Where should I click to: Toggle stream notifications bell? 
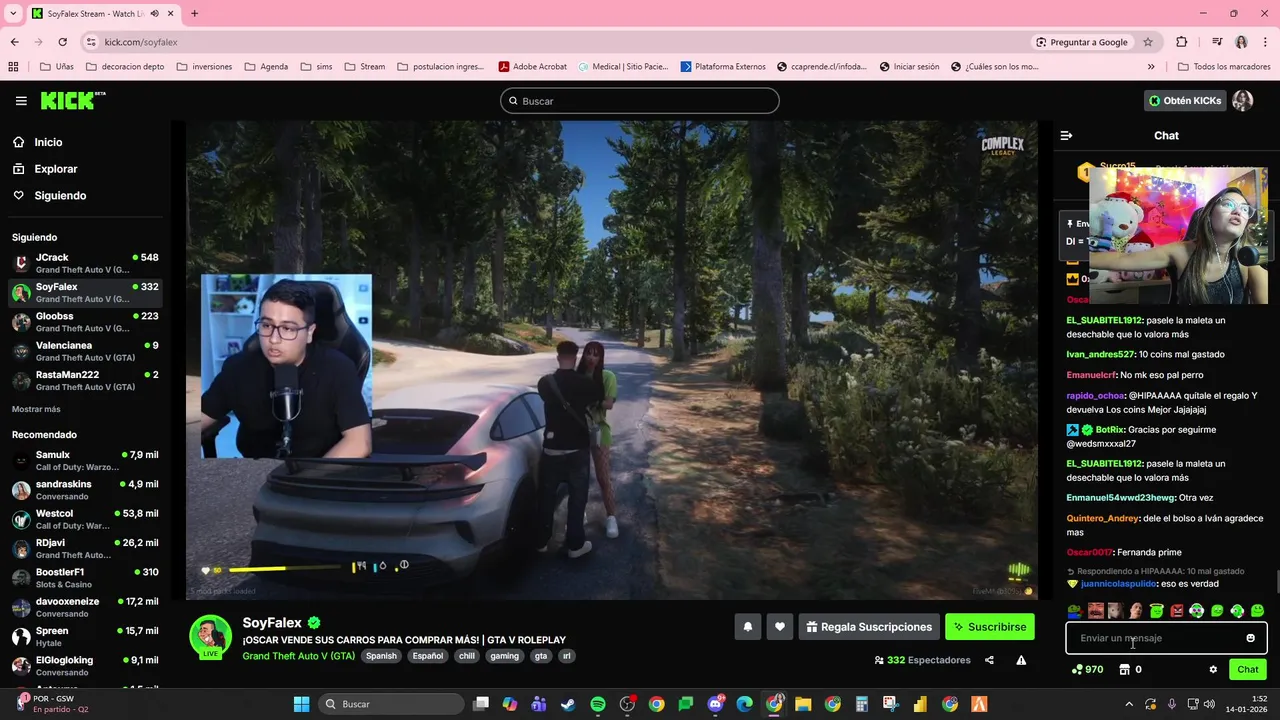pyautogui.click(x=747, y=627)
